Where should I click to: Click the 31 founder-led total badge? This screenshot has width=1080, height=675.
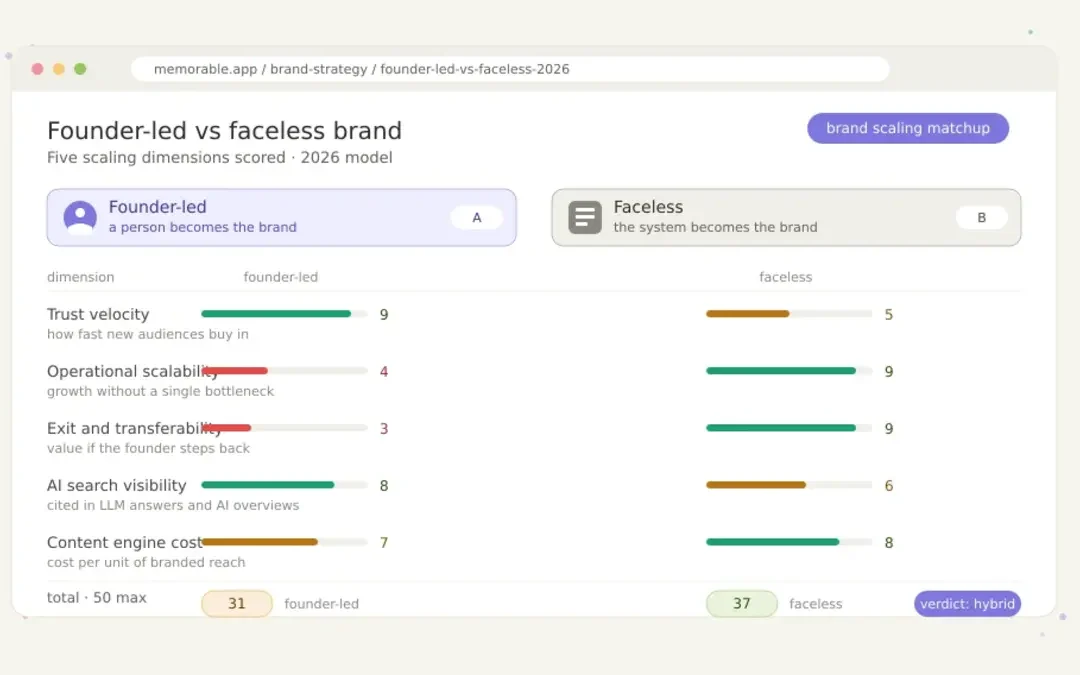tap(237, 603)
